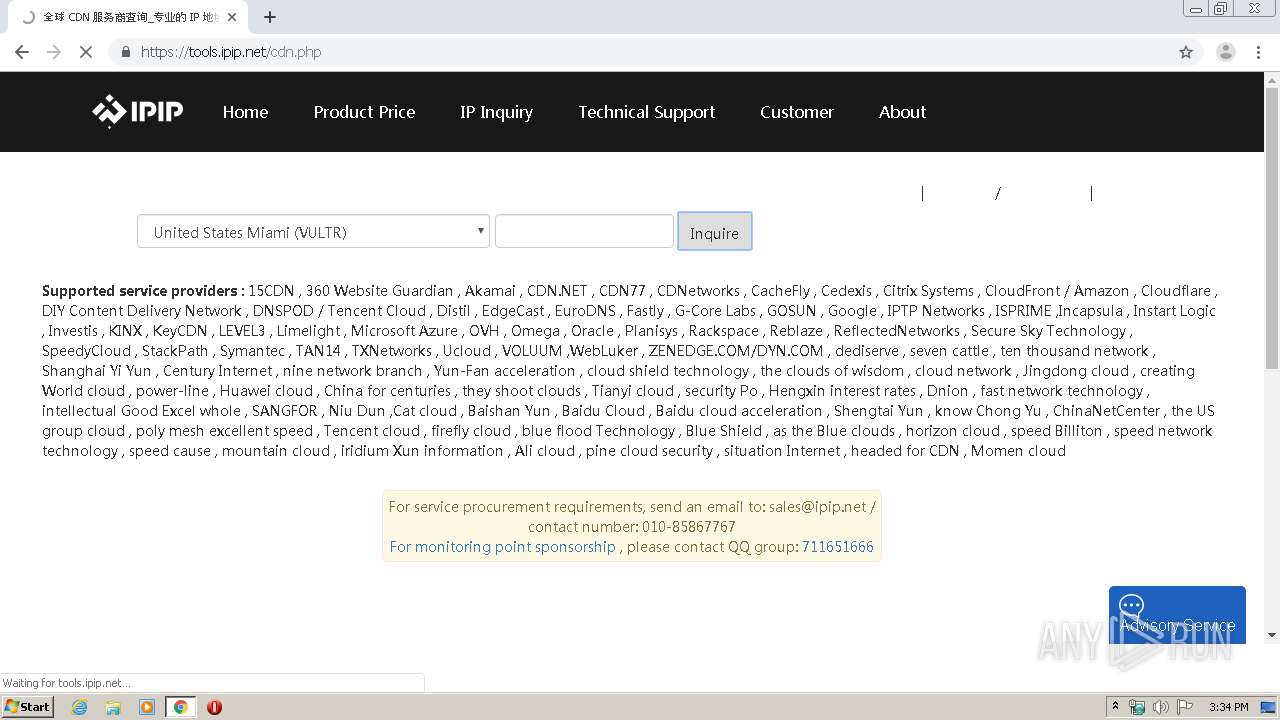Bookmark this page with the star icon
This screenshot has width=1280, height=720.
1186,52
